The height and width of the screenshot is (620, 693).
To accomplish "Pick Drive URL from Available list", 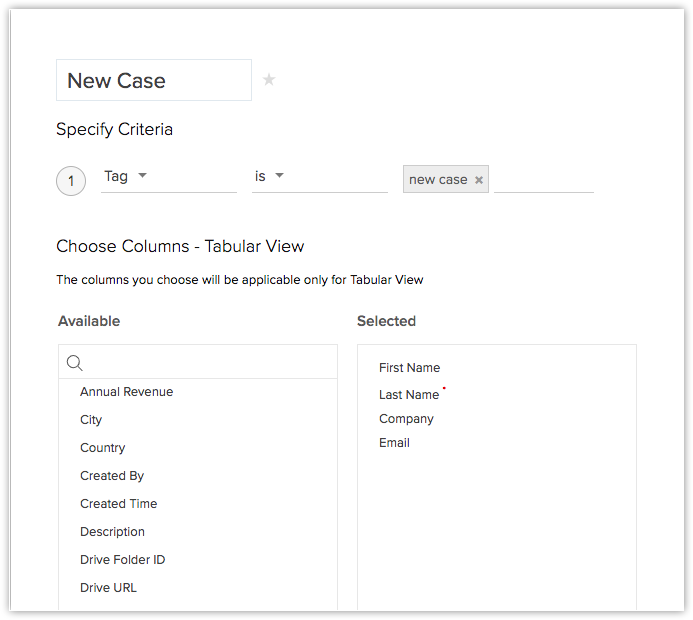I will (108, 588).
